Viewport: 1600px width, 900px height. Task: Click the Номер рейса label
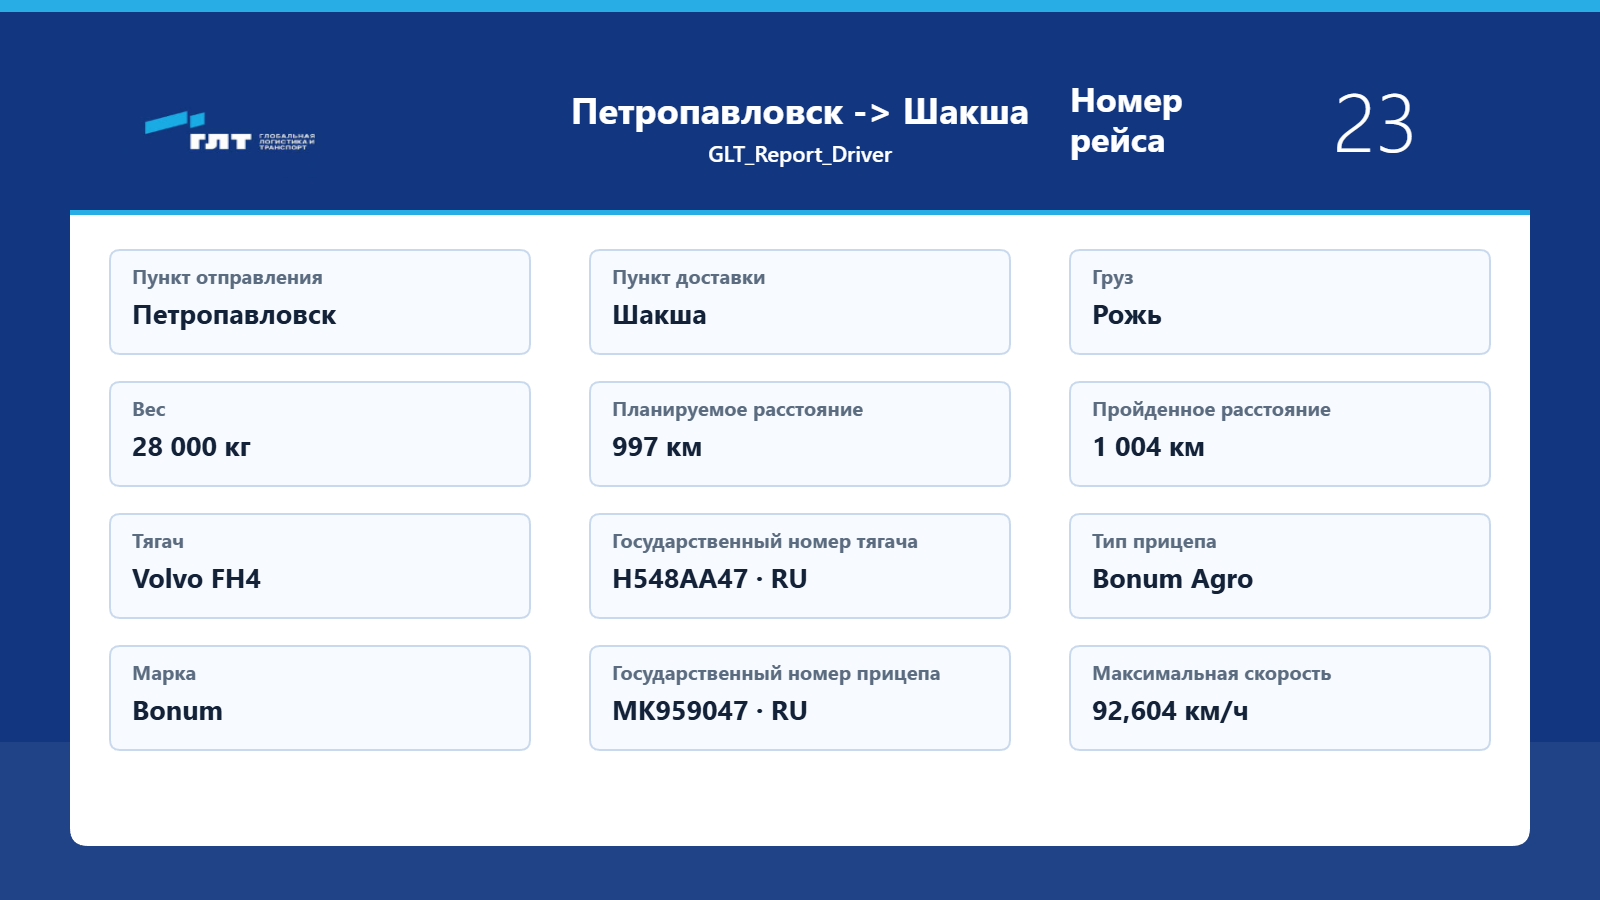(x=1126, y=121)
